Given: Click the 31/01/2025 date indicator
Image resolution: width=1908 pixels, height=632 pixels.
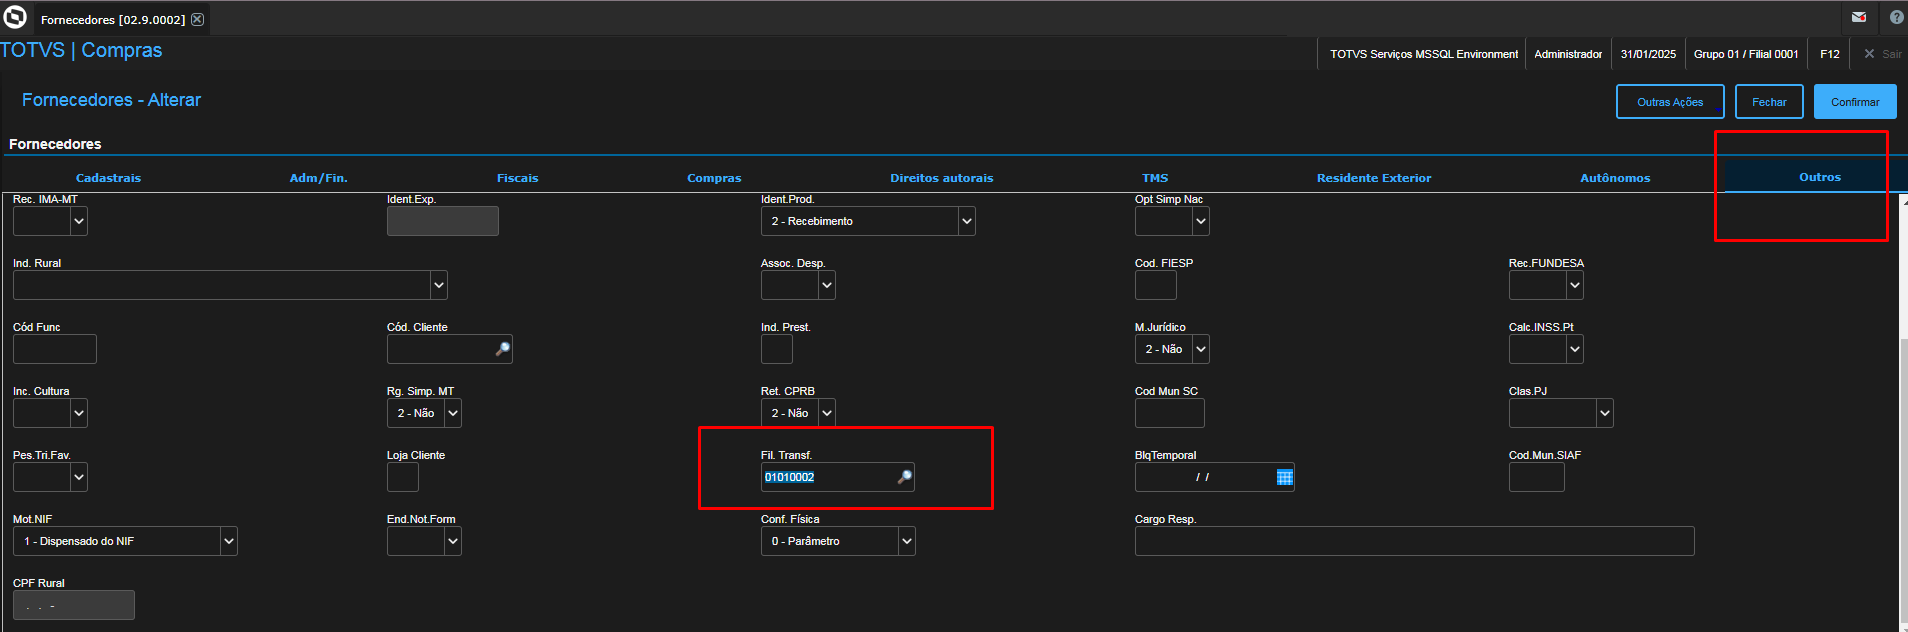Looking at the screenshot, I should click(1648, 54).
